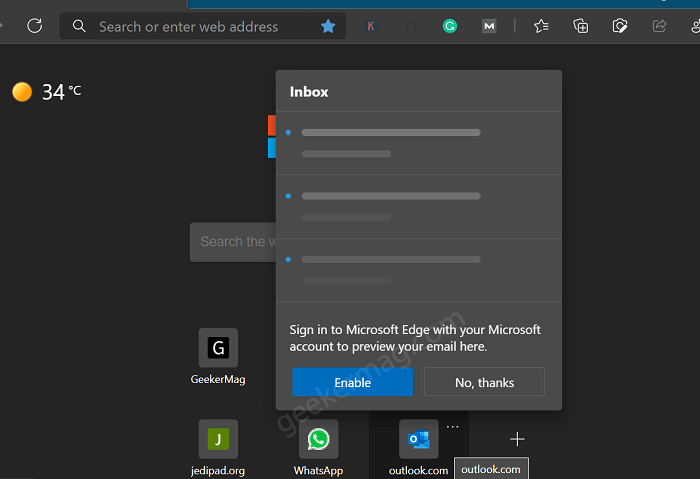Click the 'Sign in to Microsoft Edge' message text

(x=415, y=338)
